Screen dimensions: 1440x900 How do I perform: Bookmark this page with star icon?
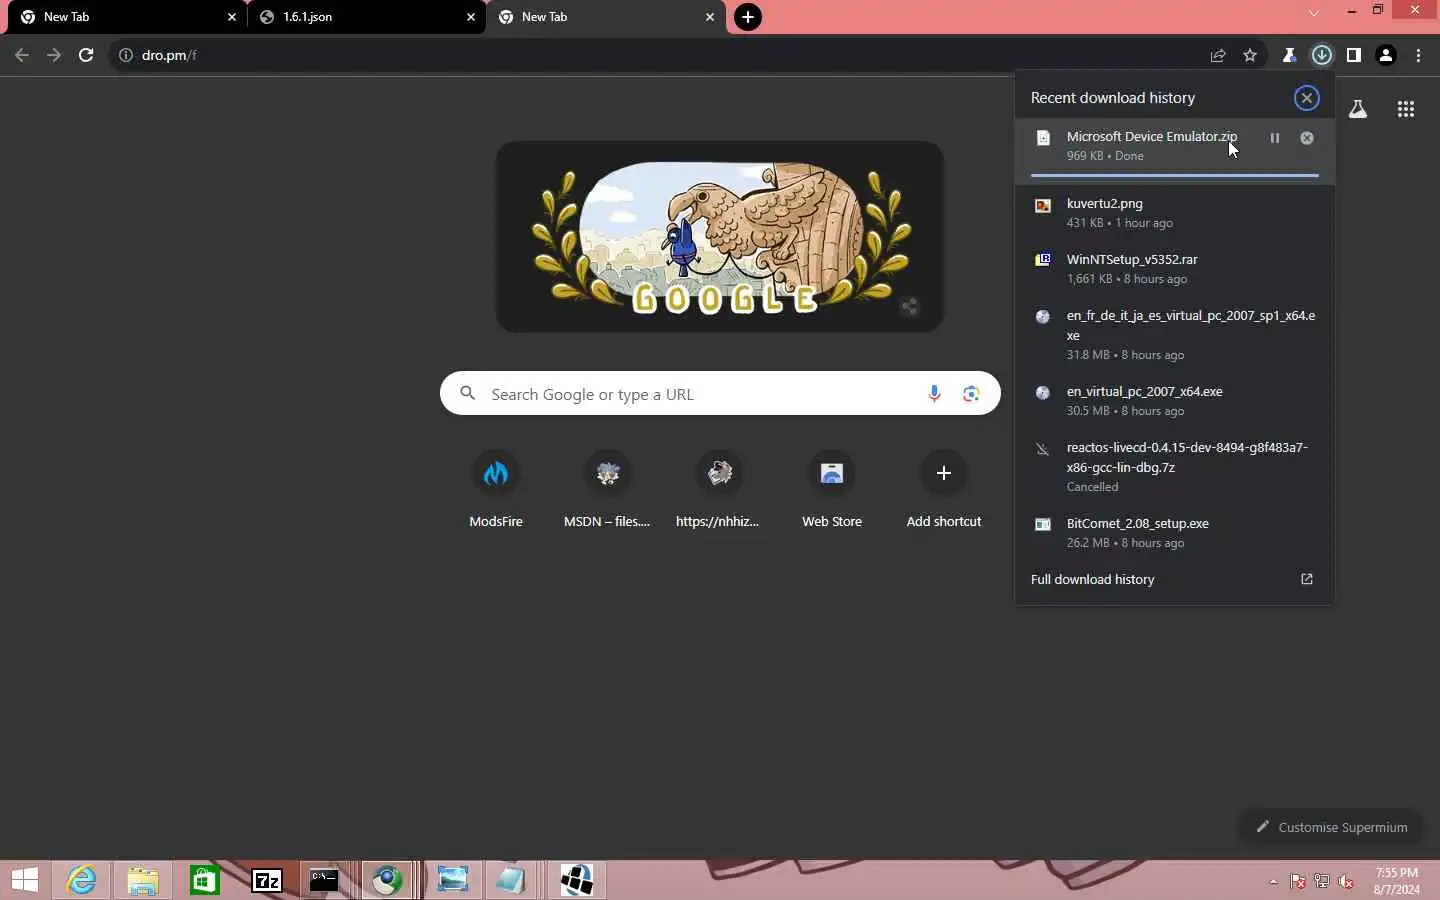tap(1250, 55)
